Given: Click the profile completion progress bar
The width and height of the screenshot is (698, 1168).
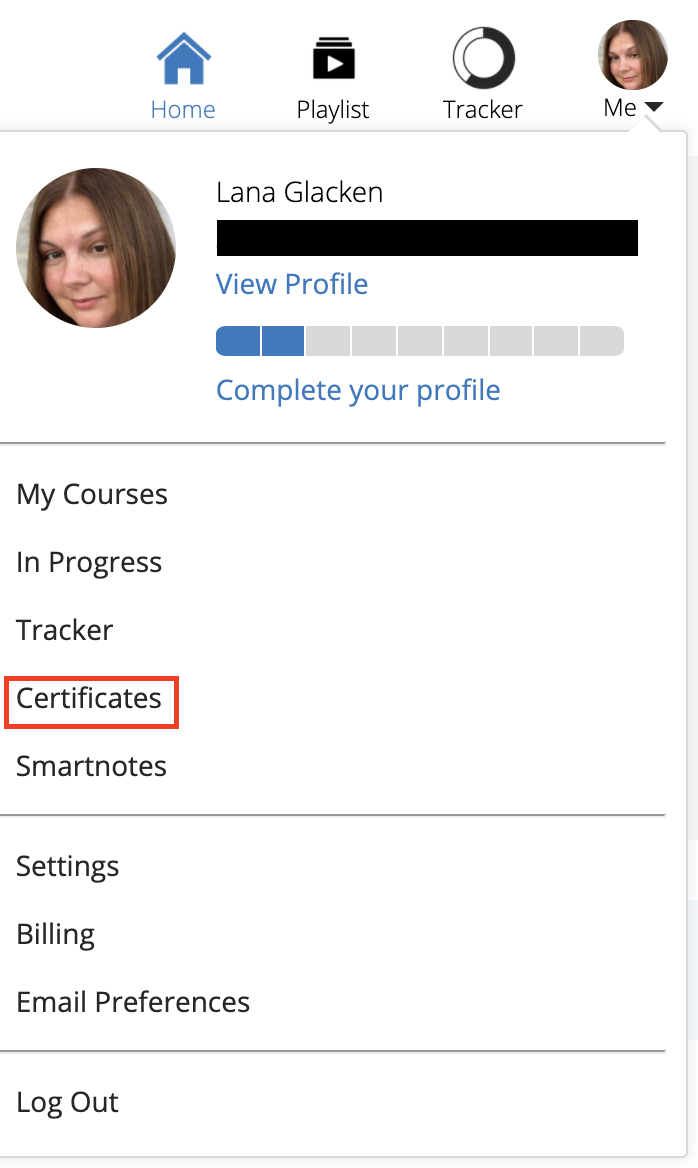Looking at the screenshot, I should (x=419, y=341).
